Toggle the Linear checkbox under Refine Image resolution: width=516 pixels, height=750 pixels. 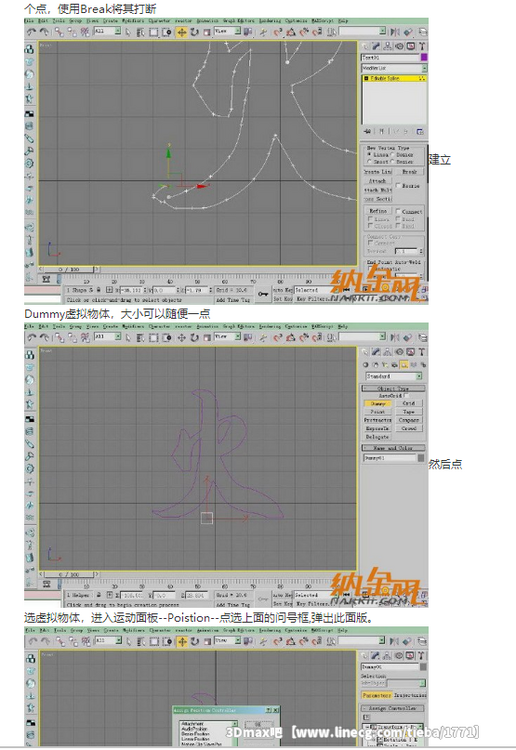click(370, 219)
